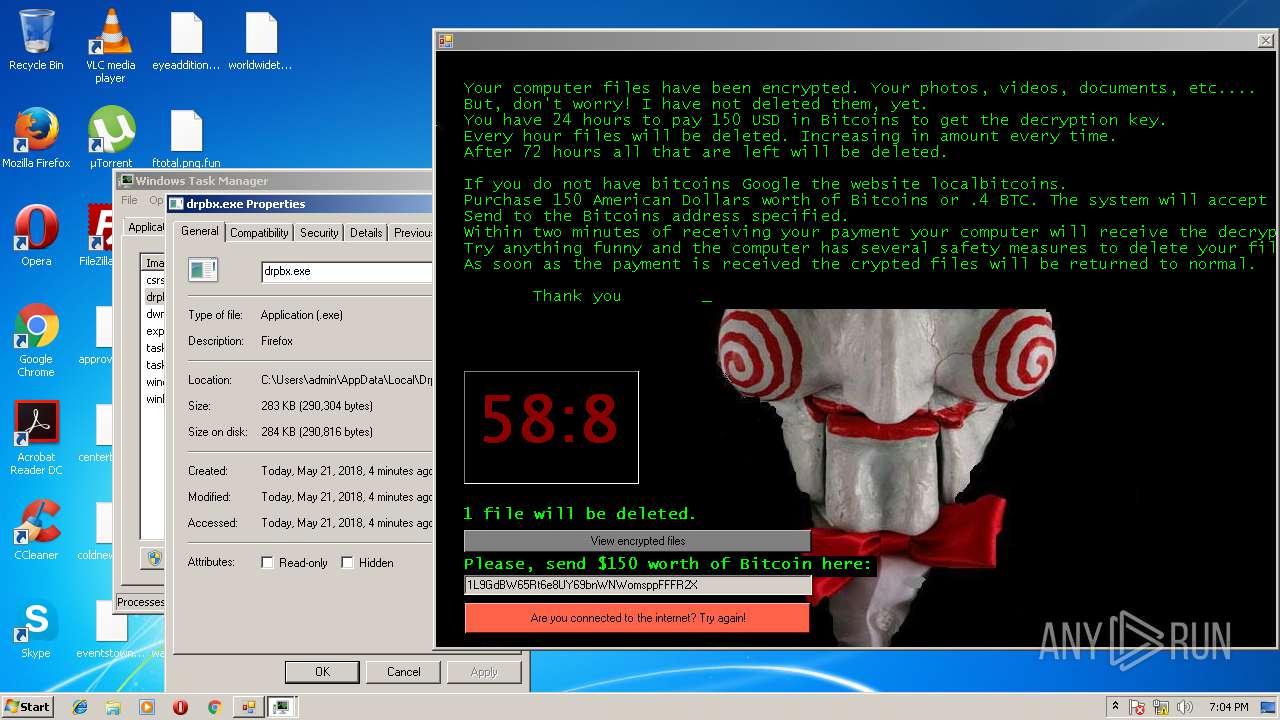Click the drpbx.exe Properties title bar
This screenshot has height=720, width=1280.
[300, 204]
